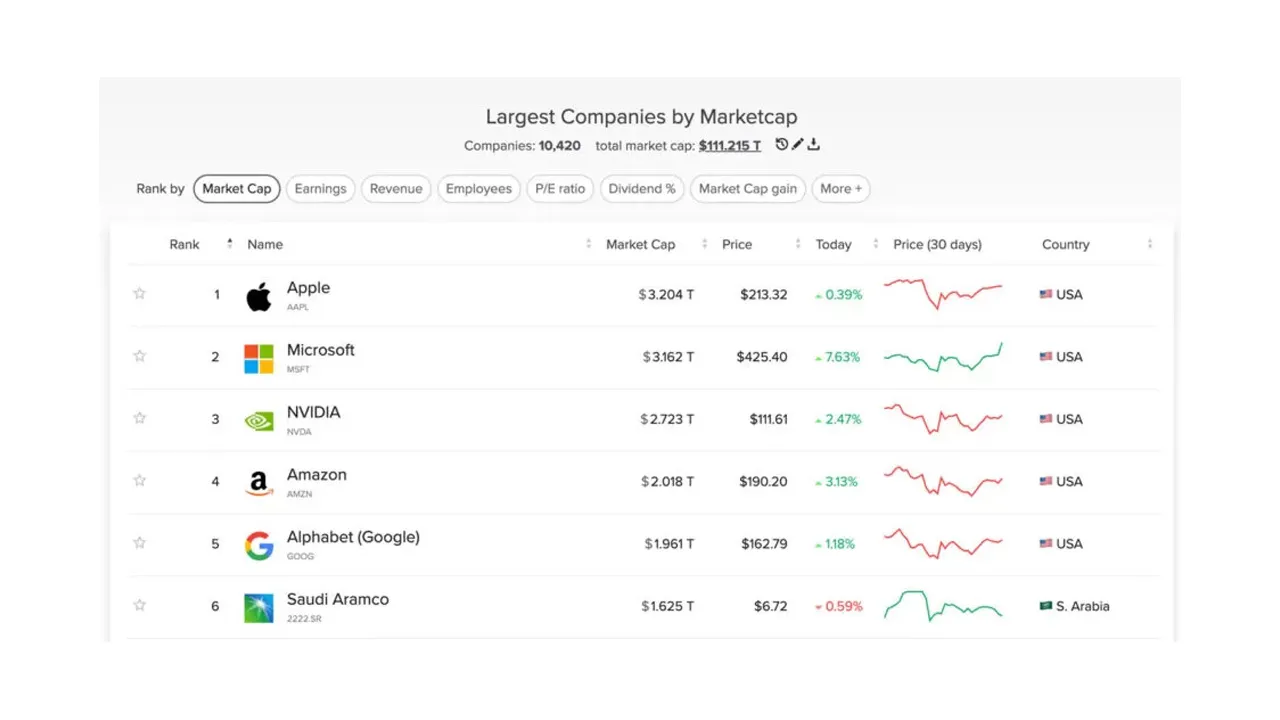Image resolution: width=1280 pixels, height=720 pixels.
Task: Rank by Earnings
Action: pyautogui.click(x=320, y=189)
